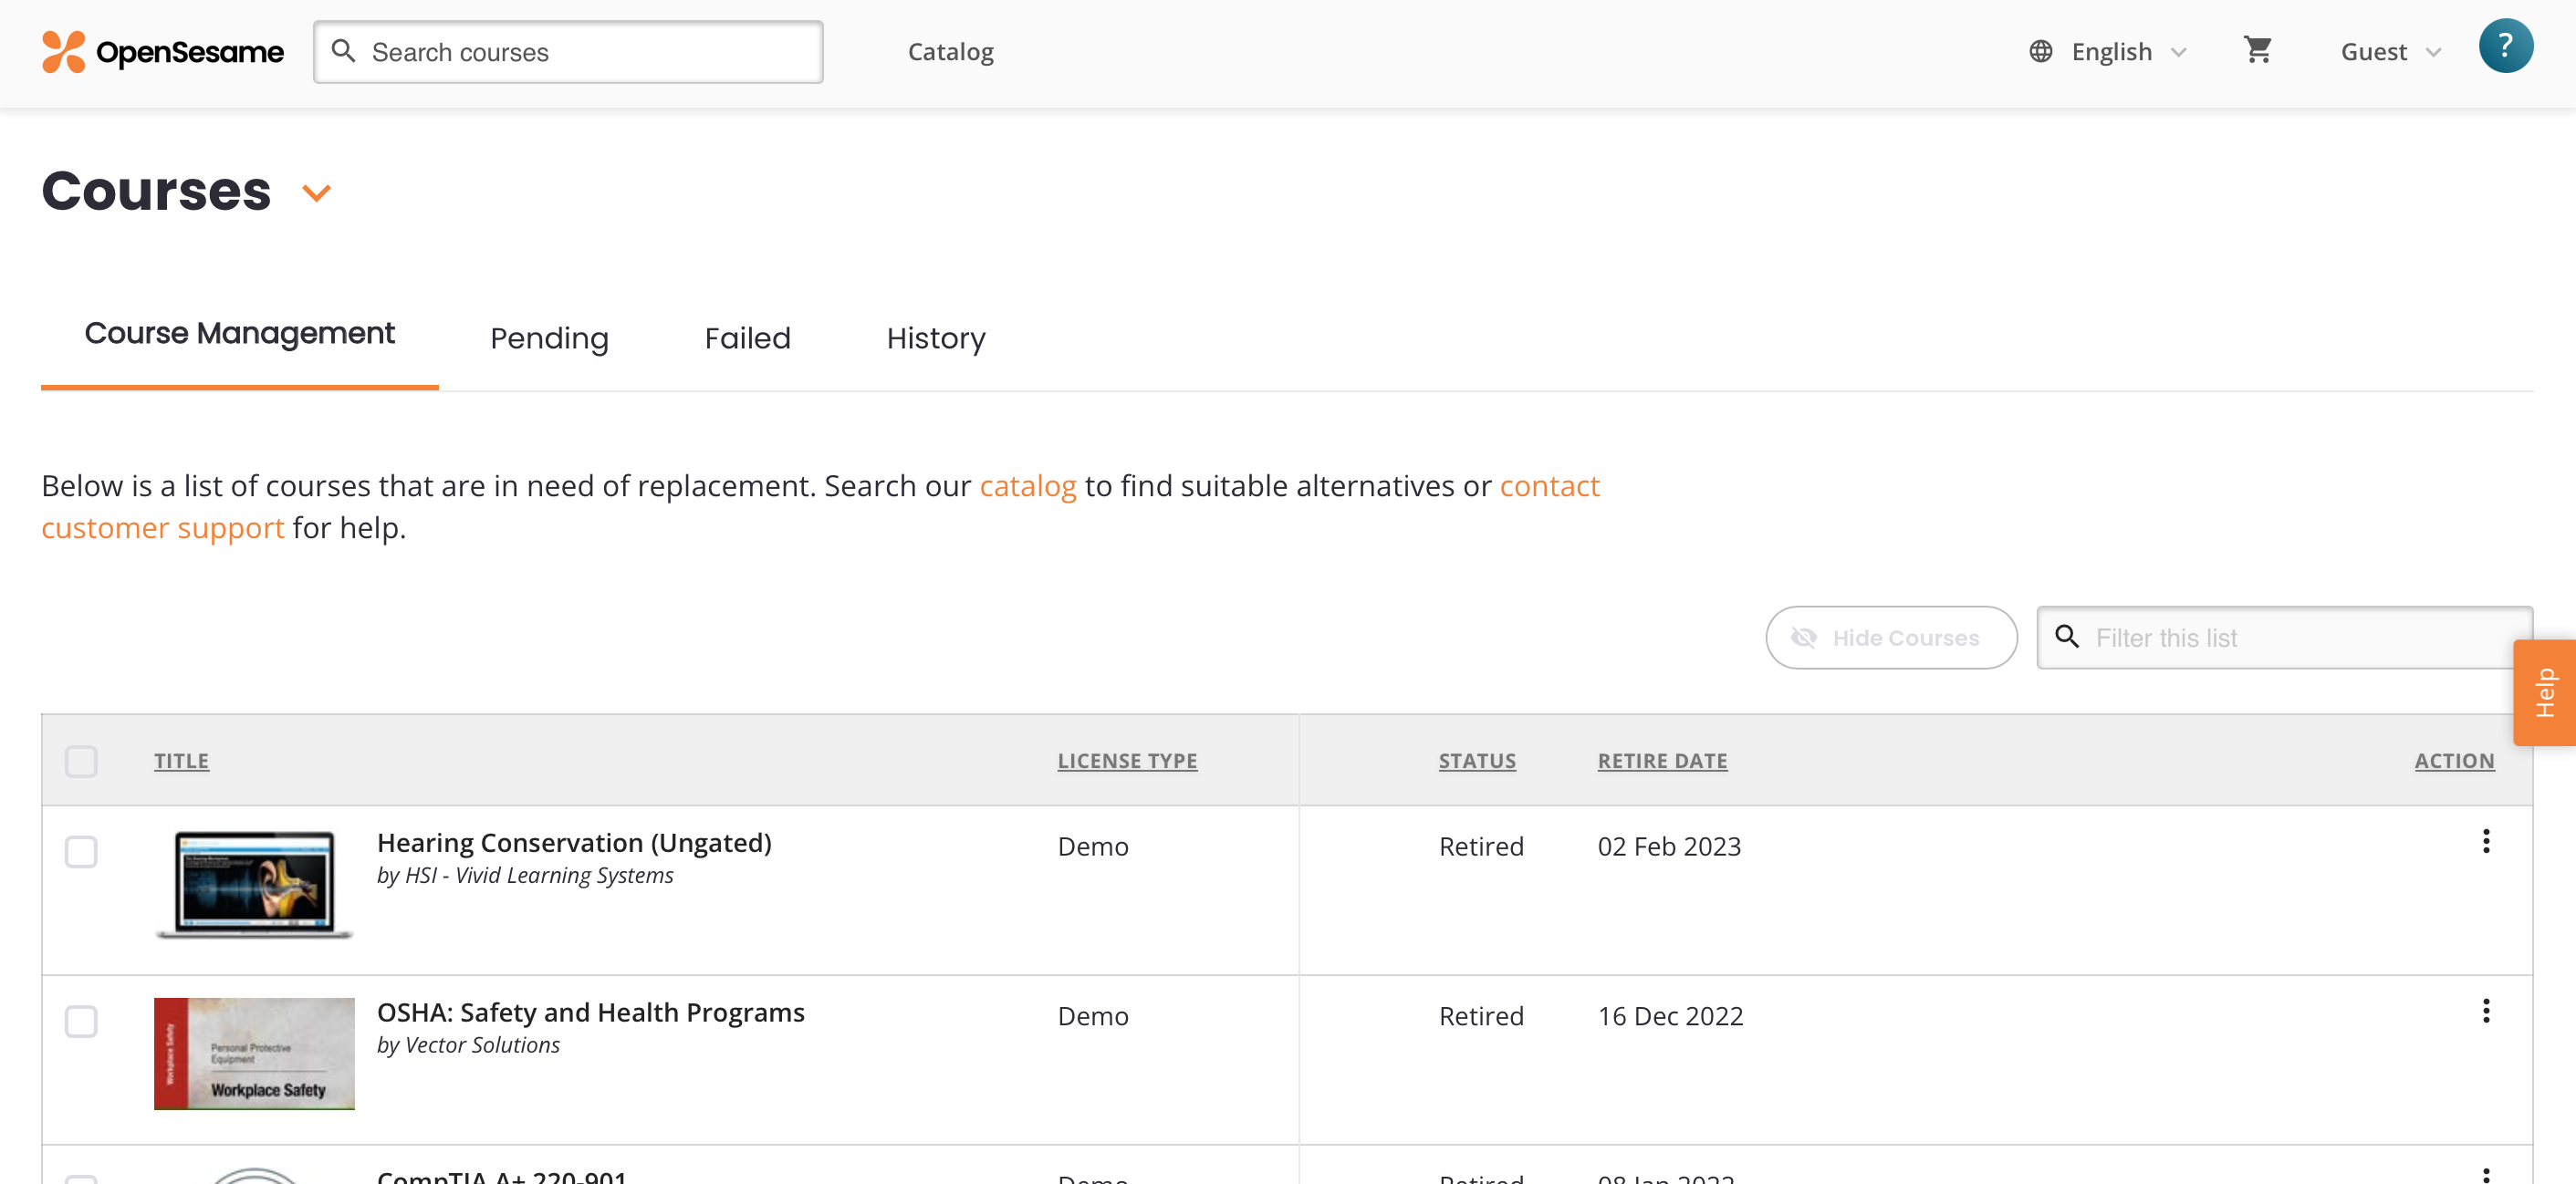Click the blue help question mark icon
This screenshot has height=1184, width=2576.
[x=2505, y=46]
